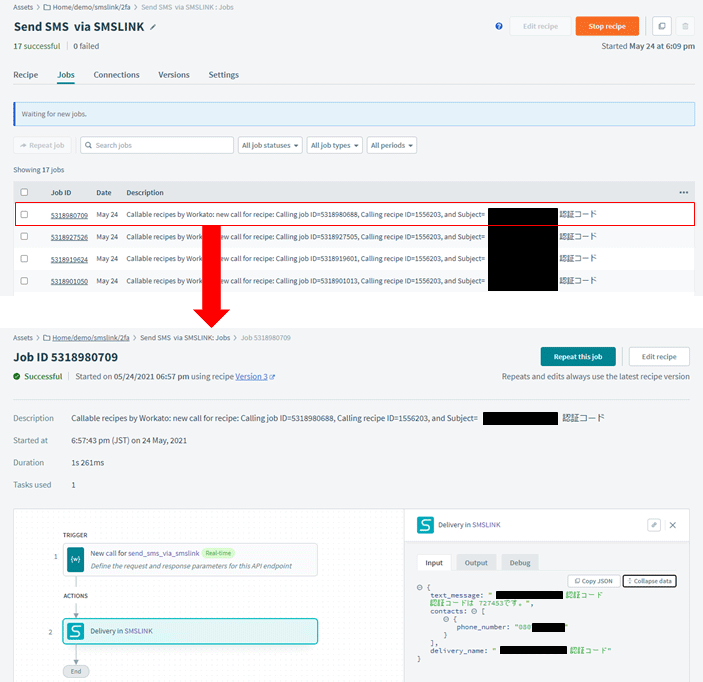Screen dimensions: 703x682
Task: Check the box for job 5318927526
Action: point(24,236)
